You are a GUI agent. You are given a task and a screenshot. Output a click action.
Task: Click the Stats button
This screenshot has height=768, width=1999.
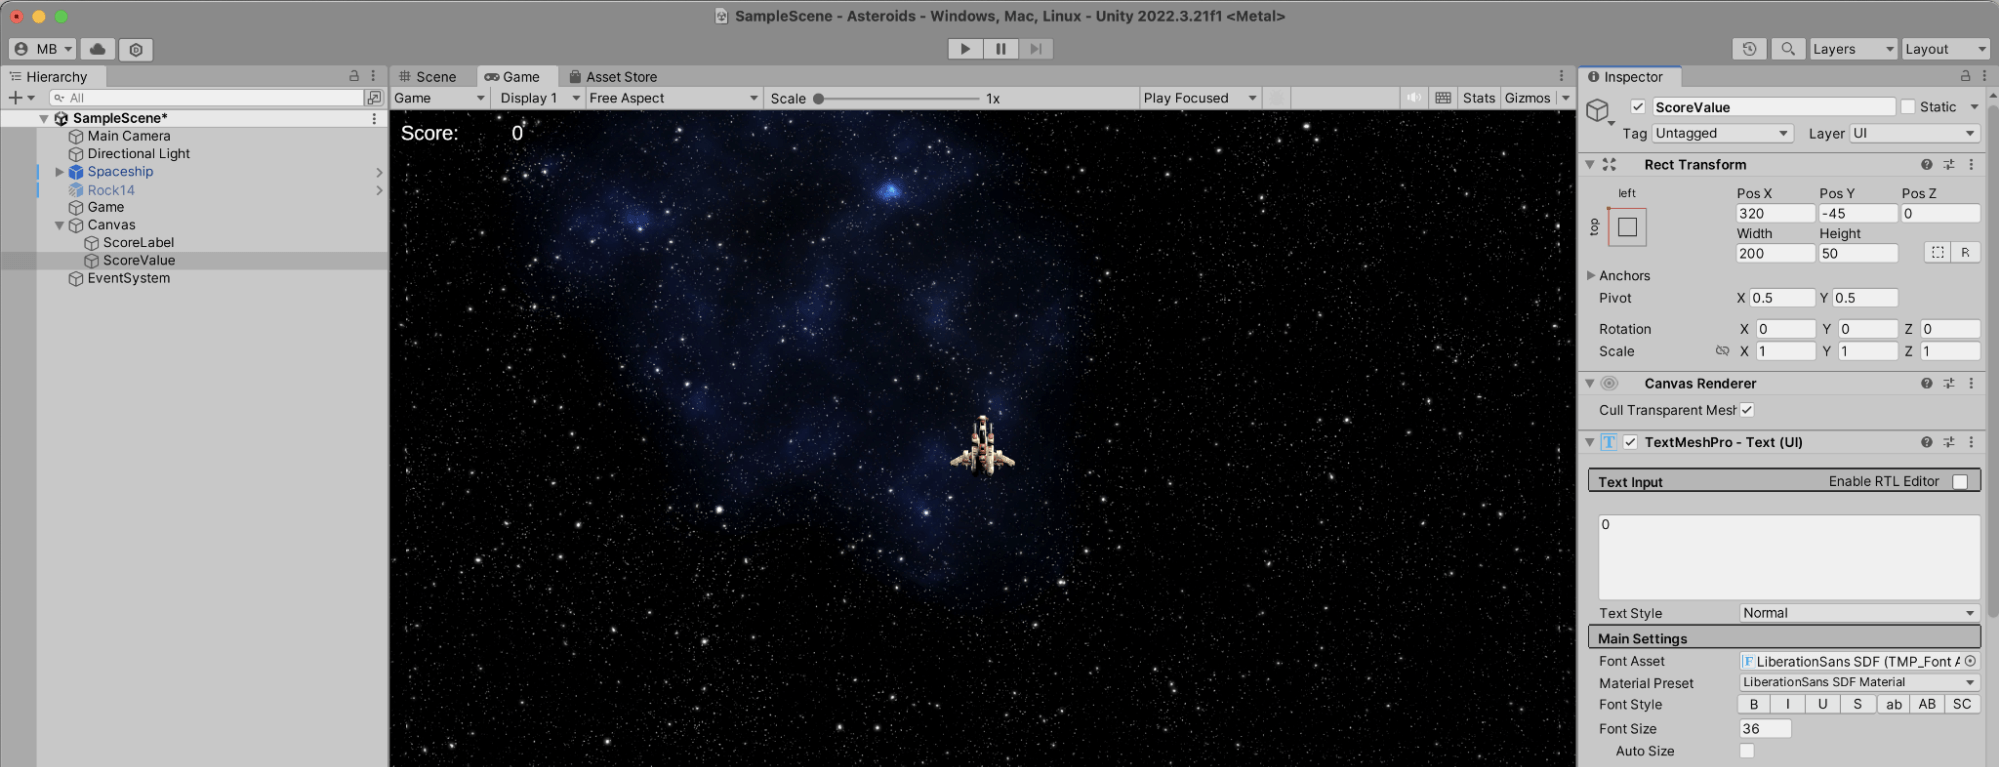[1478, 98]
